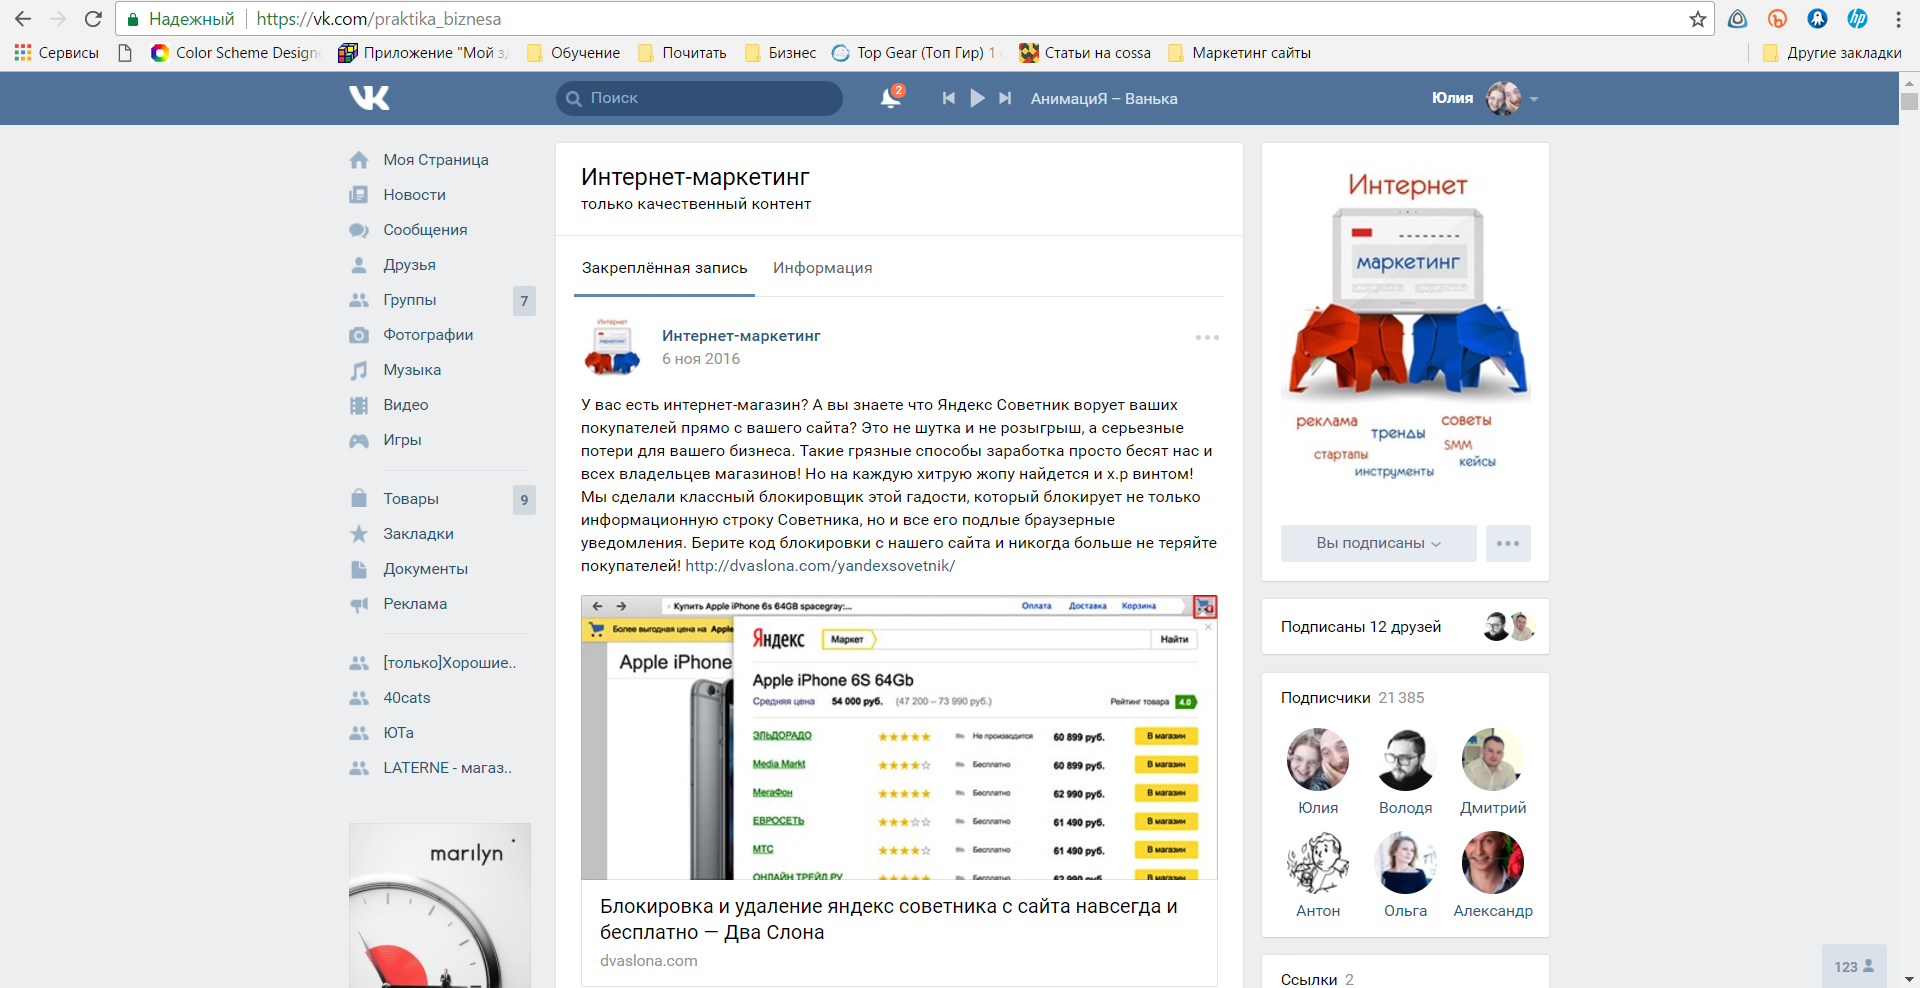Click the HP extension icon in toolbar
1920x988 pixels.
click(x=1857, y=19)
